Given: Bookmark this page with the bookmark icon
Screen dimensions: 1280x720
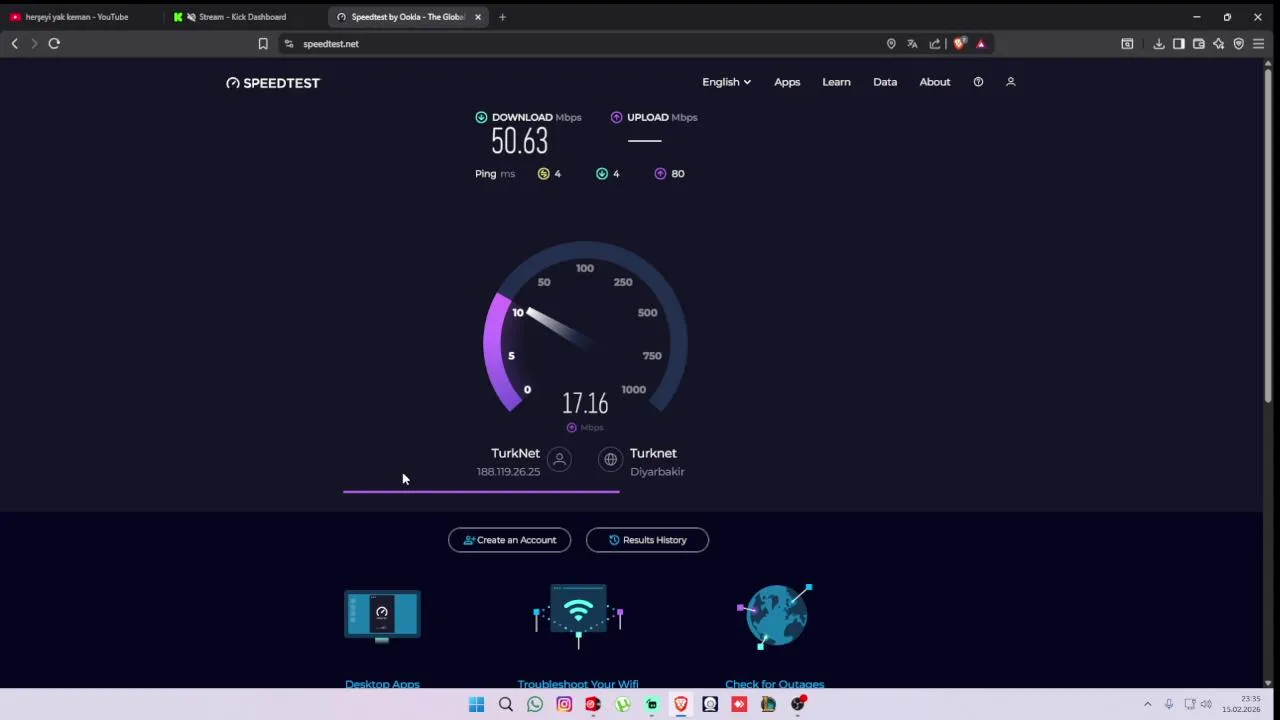Looking at the screenshot, I should click(x=263, y=44).
